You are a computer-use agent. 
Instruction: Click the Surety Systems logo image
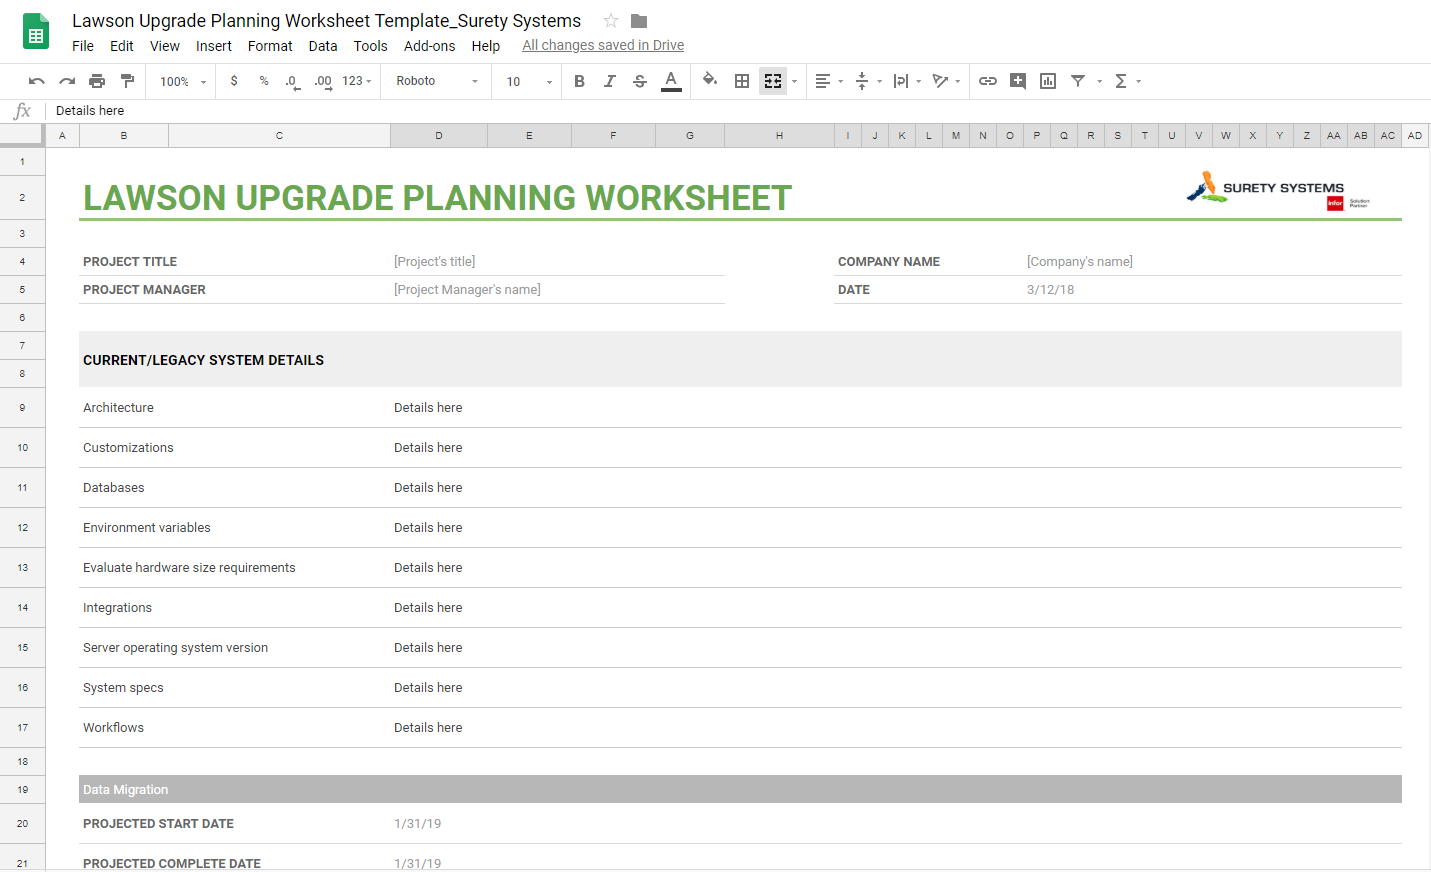point(1279,189)
